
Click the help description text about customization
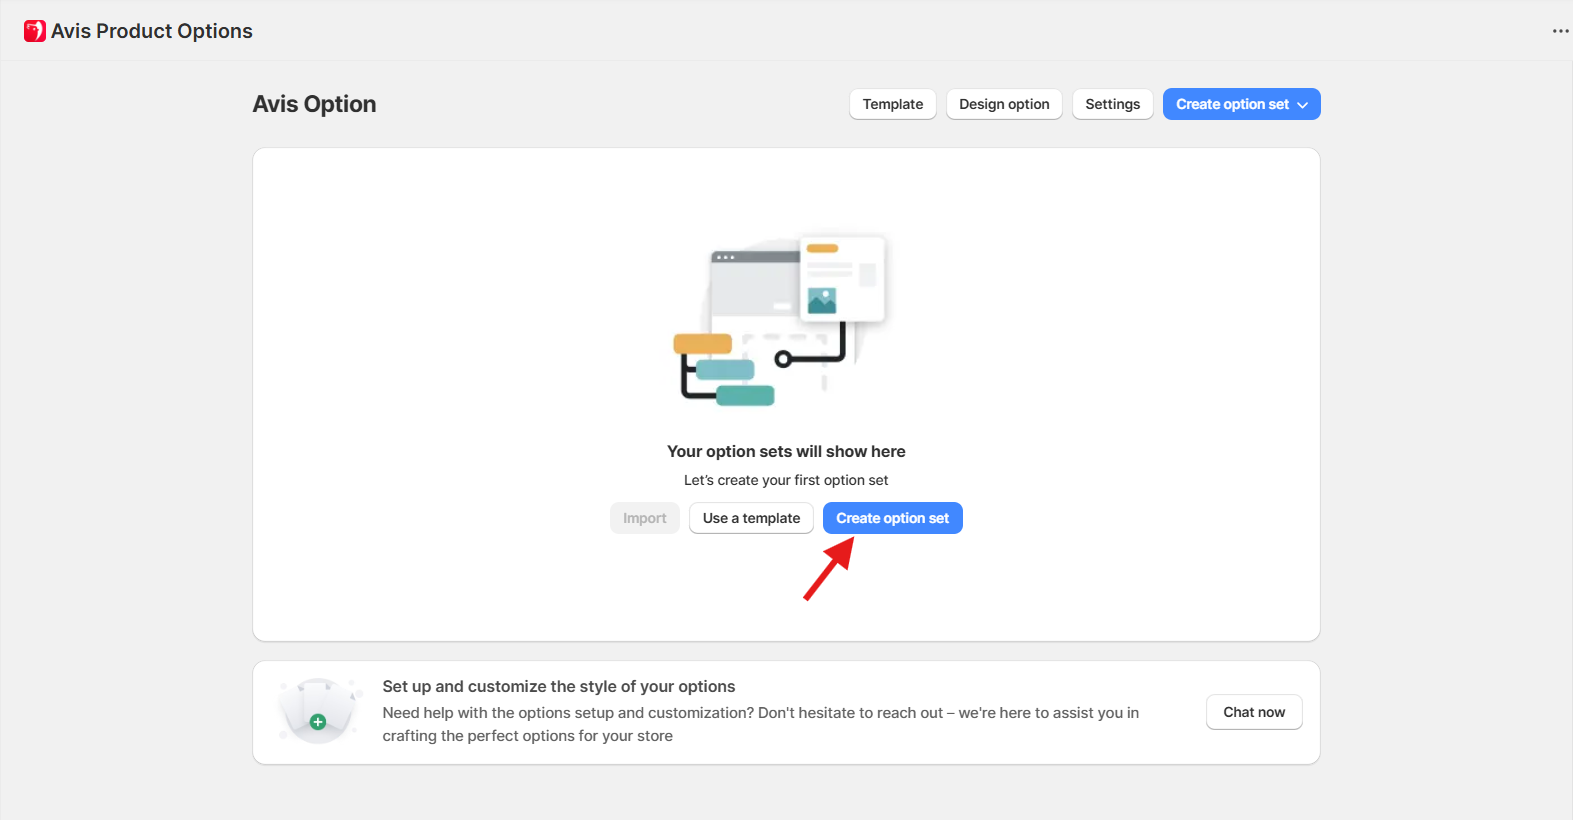pos(760,724)
